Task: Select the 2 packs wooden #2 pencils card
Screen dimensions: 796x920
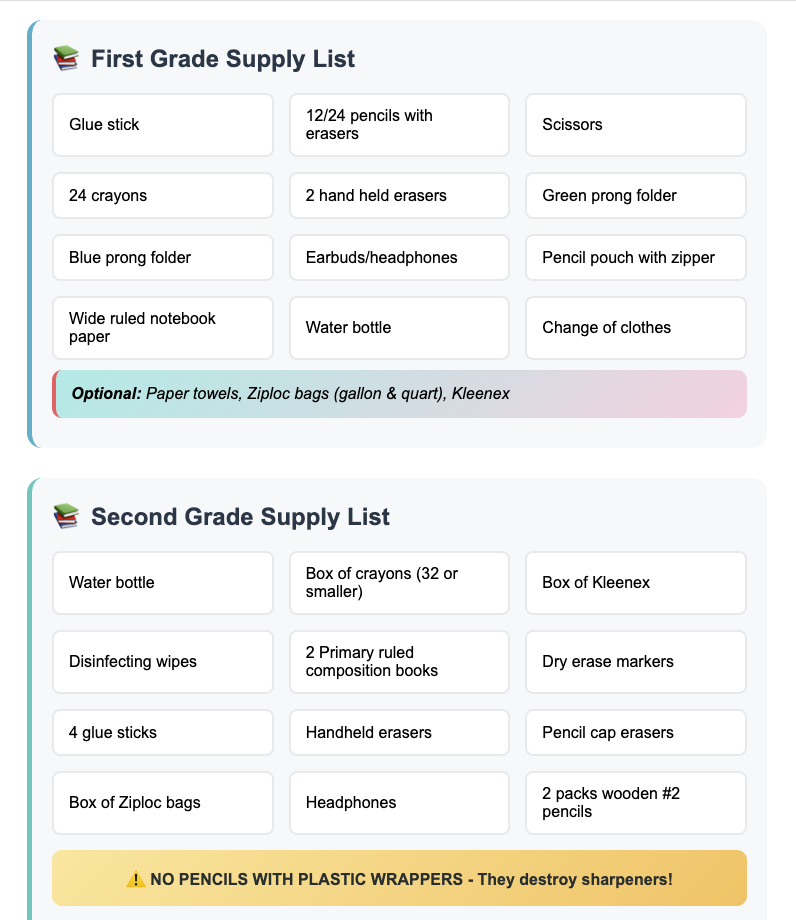Action: pos(636,803)
